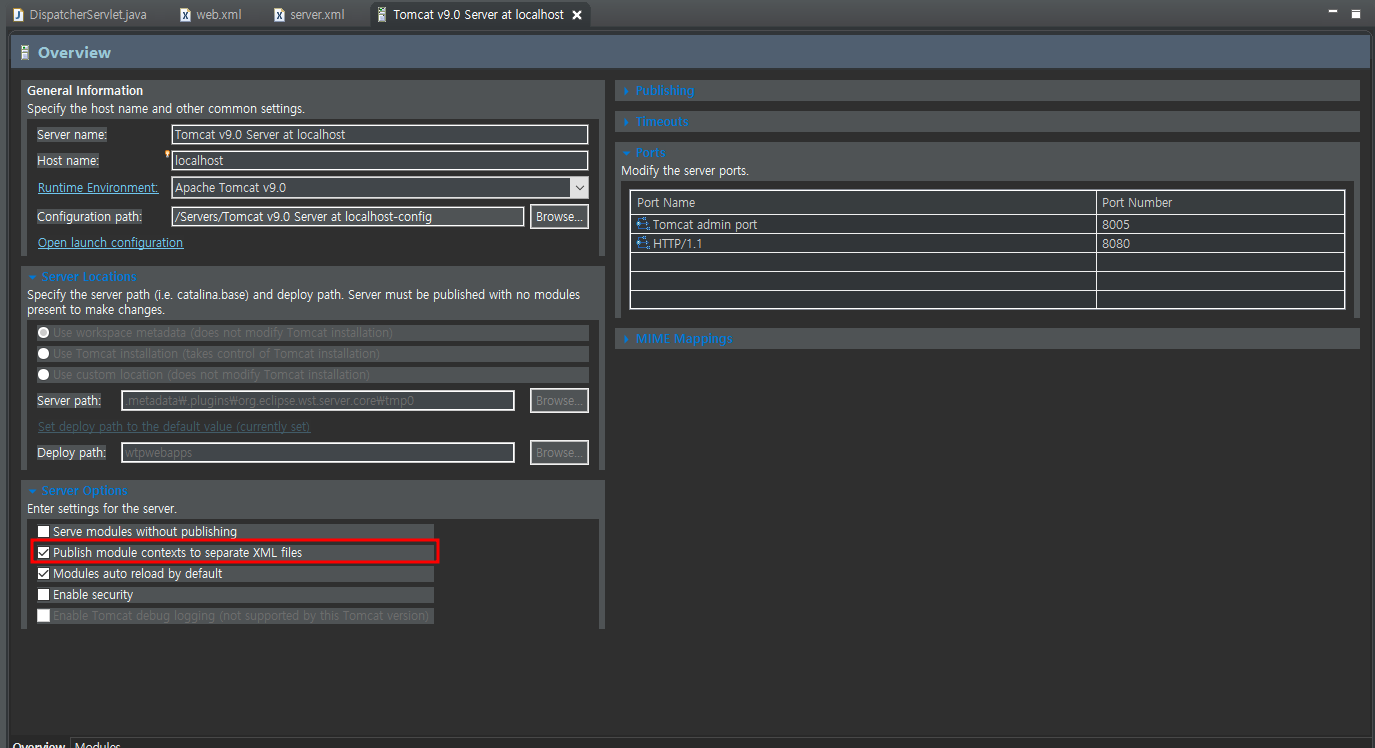
Task: Uncheck Publish module contexts to separate XML files
Action: (x=43, y=552)
